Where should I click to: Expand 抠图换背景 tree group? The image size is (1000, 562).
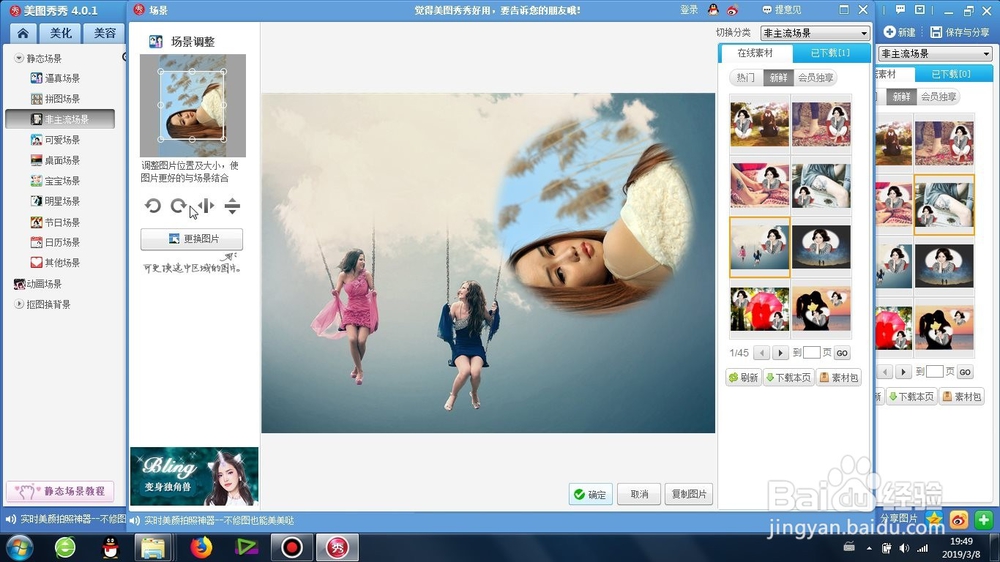pos(18,304)
